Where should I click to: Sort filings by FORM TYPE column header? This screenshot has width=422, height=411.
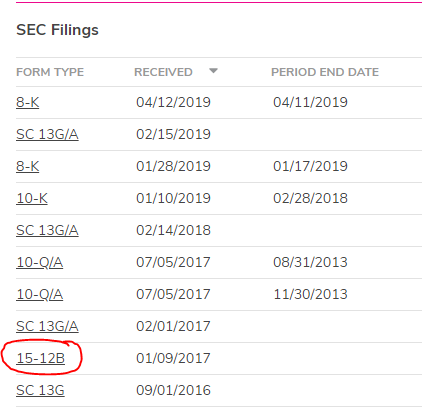click(50, 72)
